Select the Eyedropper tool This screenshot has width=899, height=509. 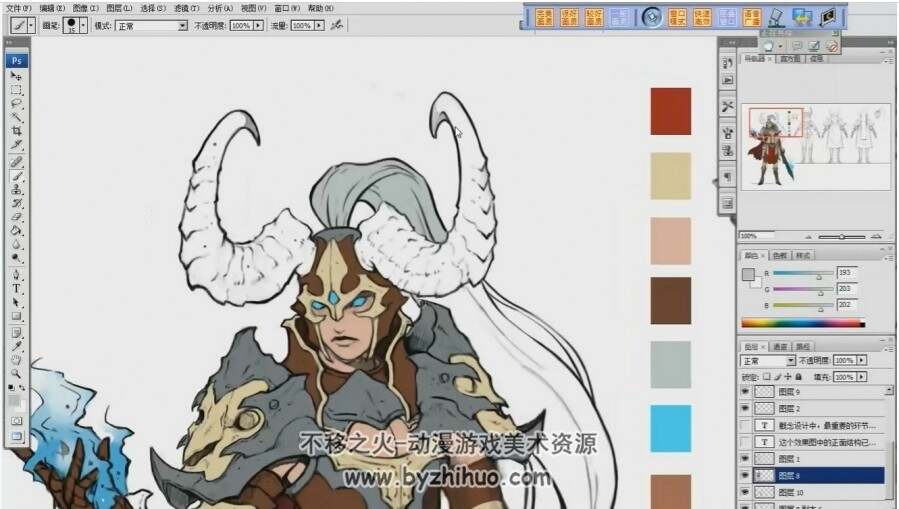pyautogui.click(x=16, y=346)
